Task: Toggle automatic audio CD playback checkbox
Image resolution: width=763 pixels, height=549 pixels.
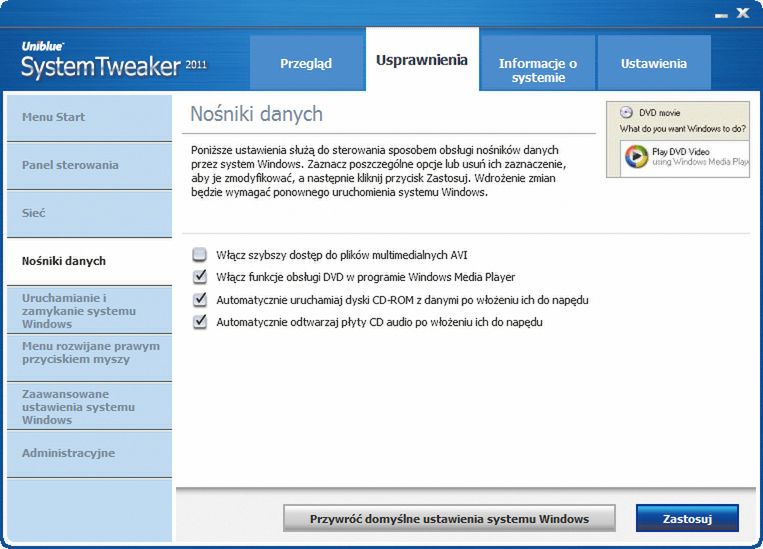Action: coord(200,322)
